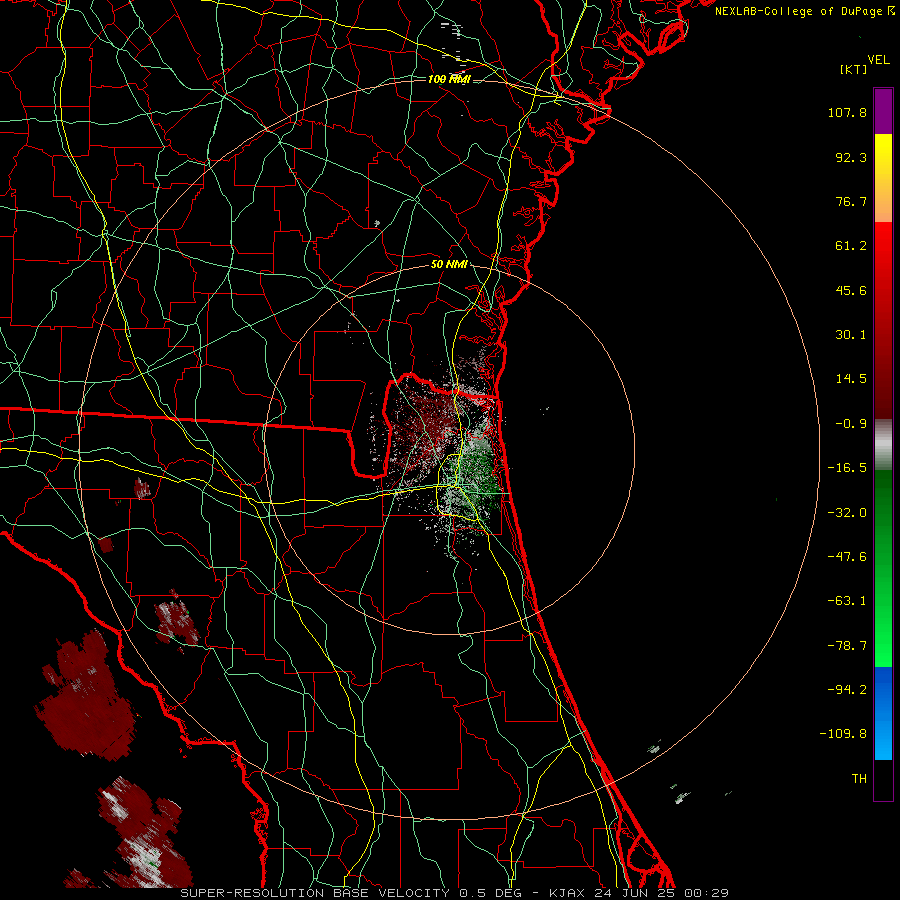Click the NEXLAB-College of DuPage label
This screenshot has width=900, height=900.
[x=798, y=11]
